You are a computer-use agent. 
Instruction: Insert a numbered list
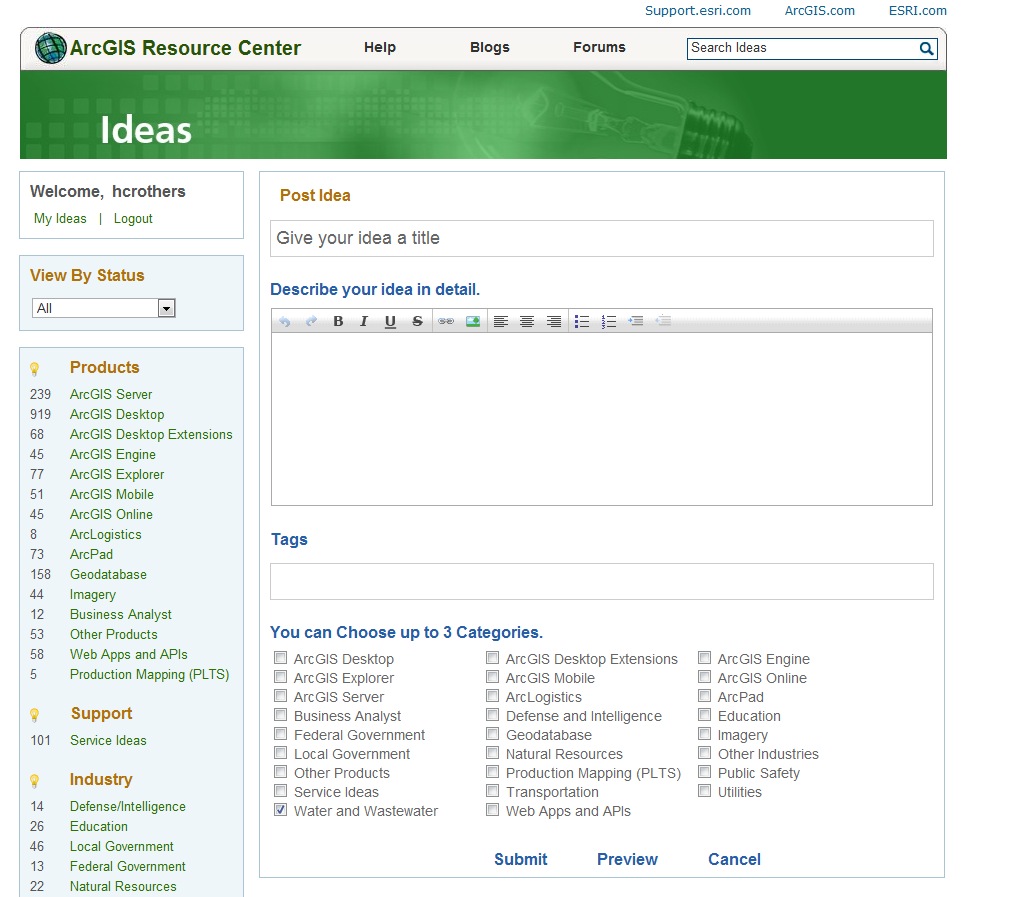point(608,321)
